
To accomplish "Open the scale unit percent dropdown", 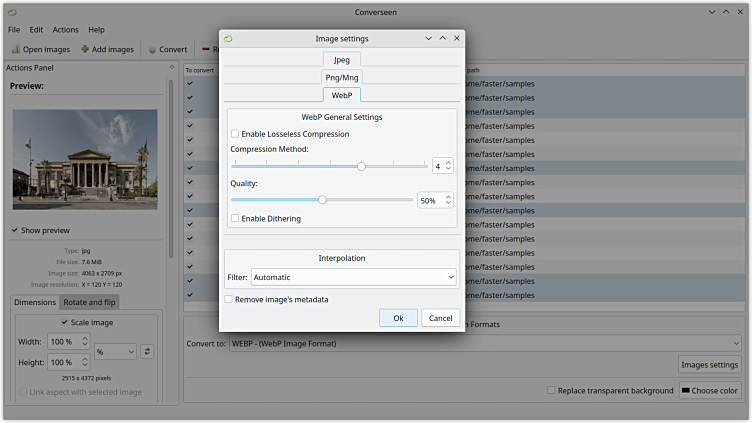I will click(117, 351).
